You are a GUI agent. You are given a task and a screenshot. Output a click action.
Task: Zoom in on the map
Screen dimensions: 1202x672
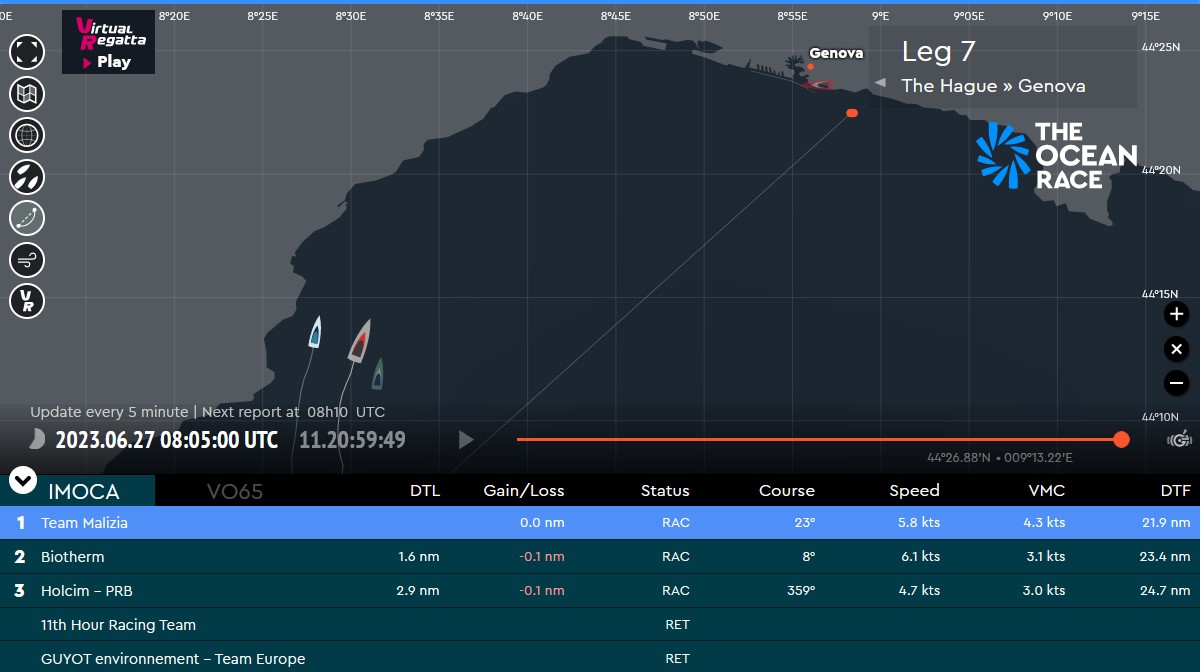(x=1177, y=314)
